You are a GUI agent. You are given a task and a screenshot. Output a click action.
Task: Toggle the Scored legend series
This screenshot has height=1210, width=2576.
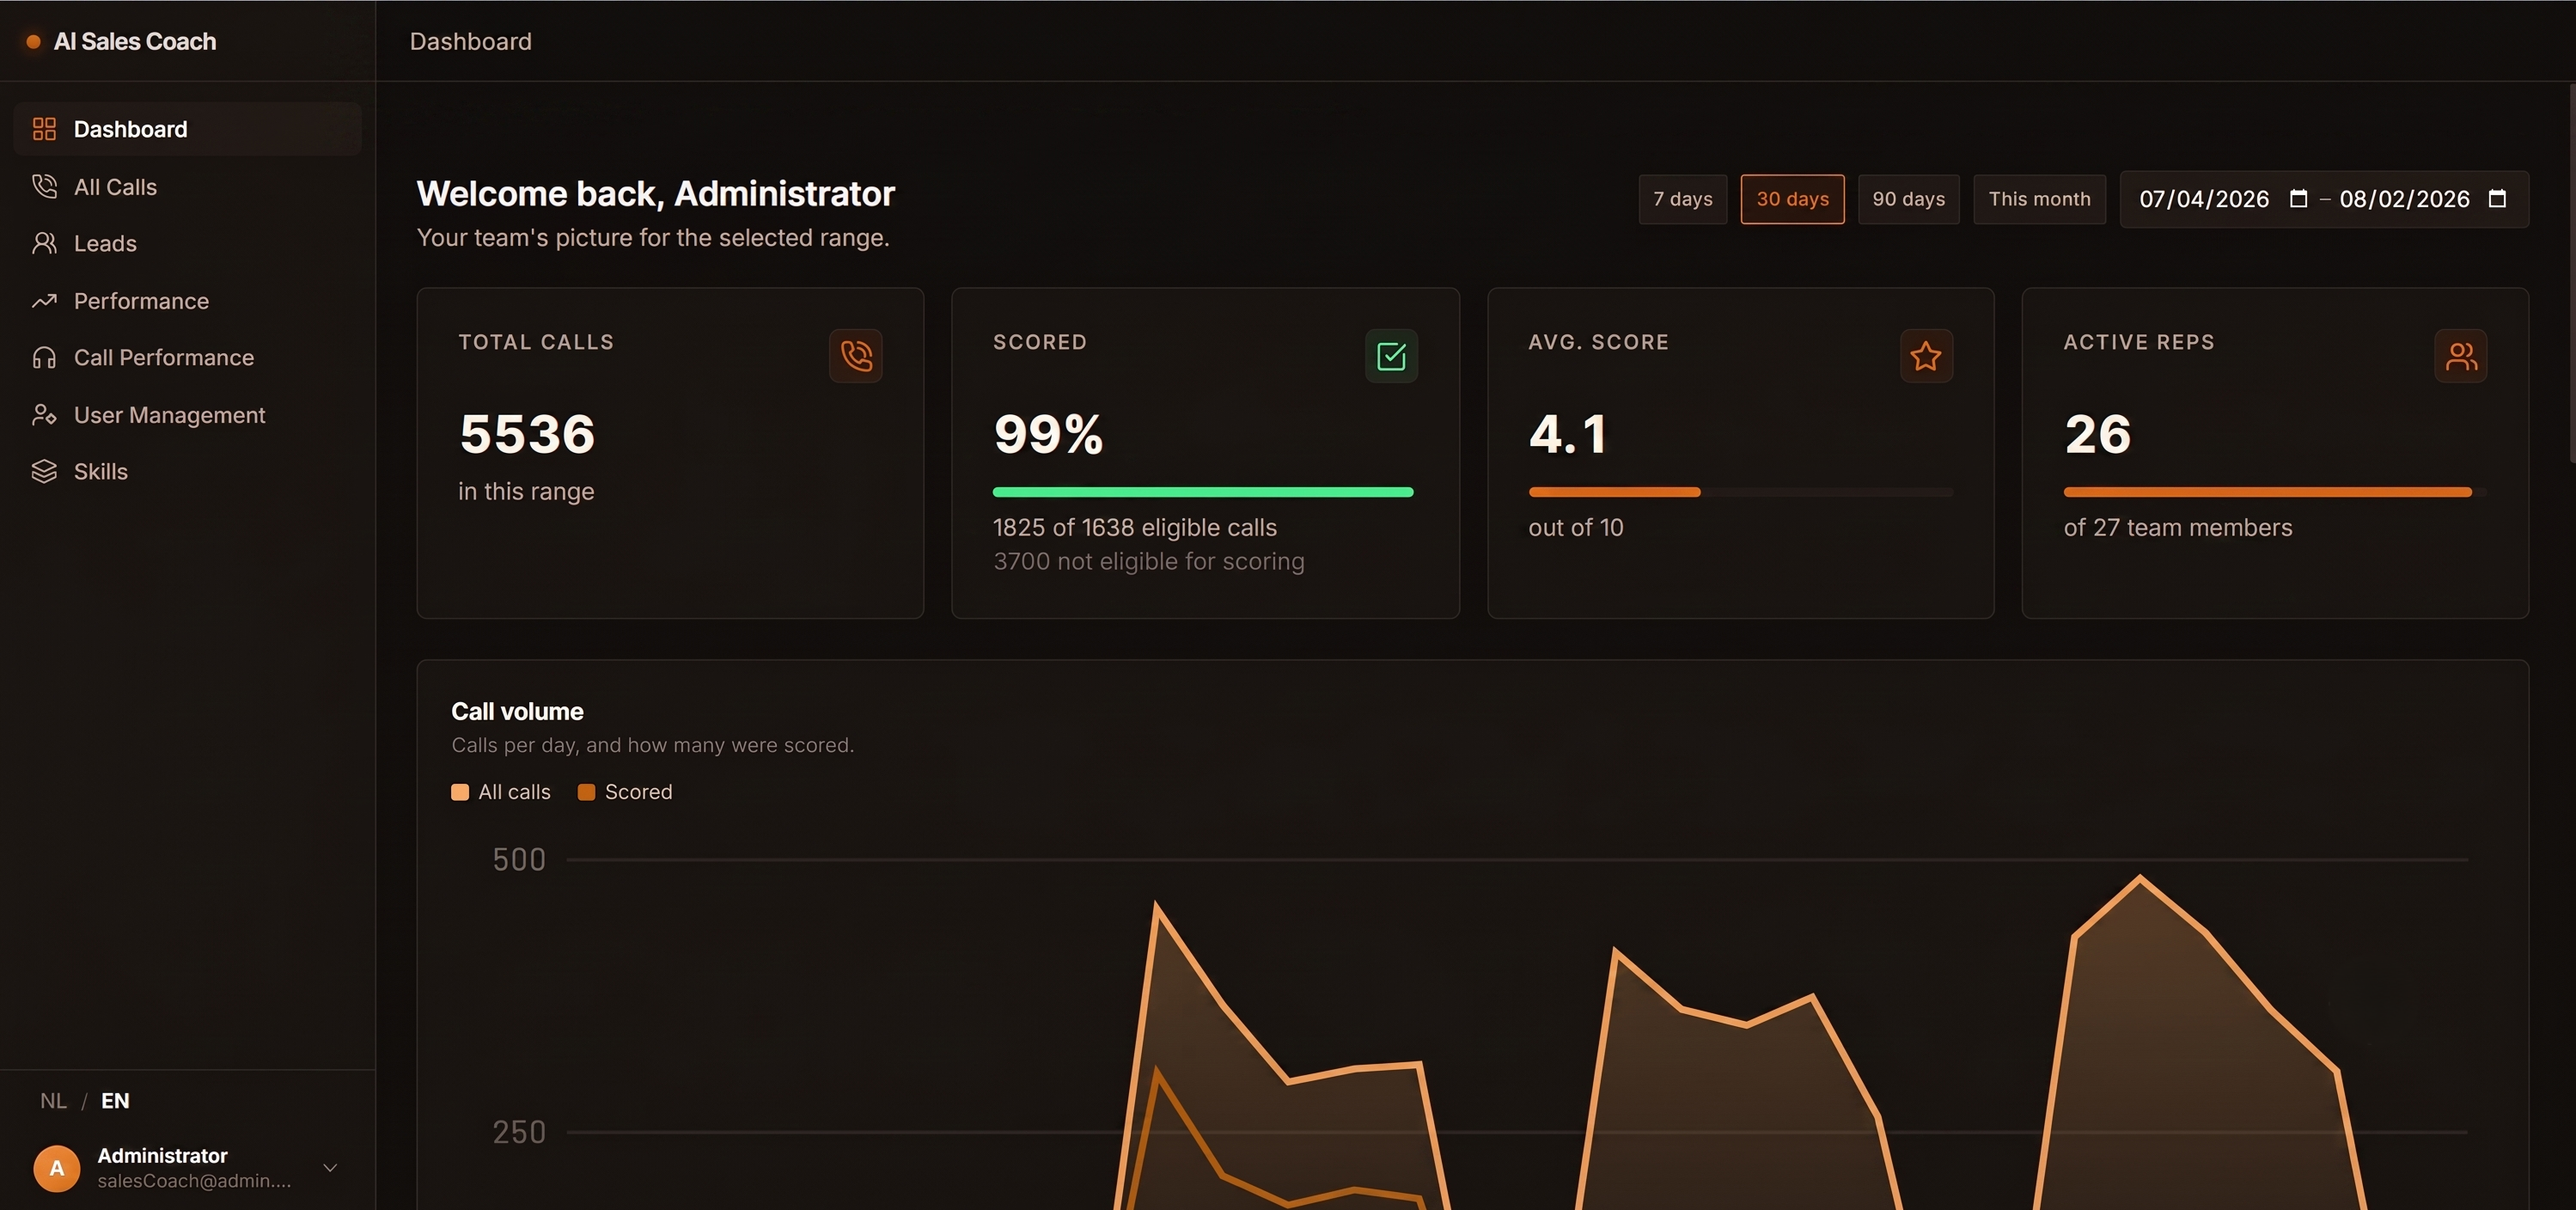point(625,792)
